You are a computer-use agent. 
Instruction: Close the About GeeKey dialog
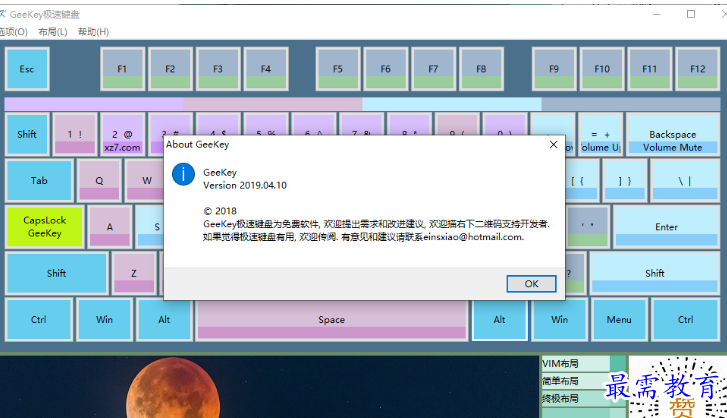point(553,145)
